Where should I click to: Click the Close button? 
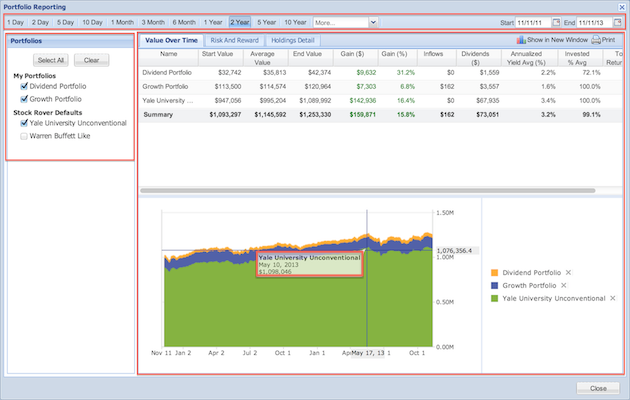pos(598,387)
